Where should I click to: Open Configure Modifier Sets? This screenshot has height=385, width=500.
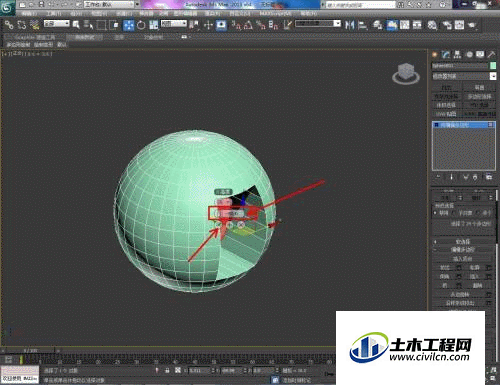click(489, 177)
